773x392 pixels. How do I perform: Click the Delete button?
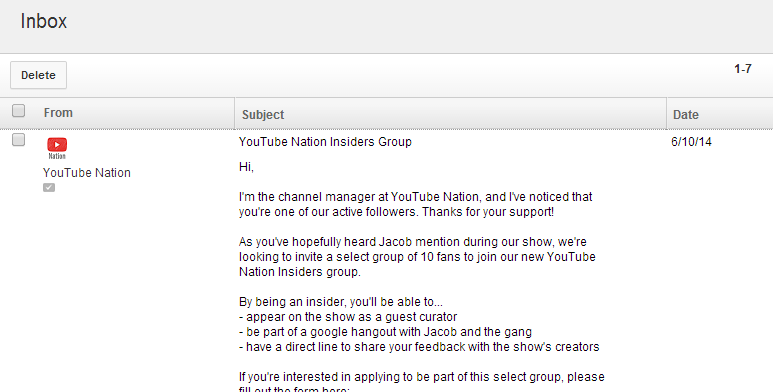[x=38, y=75]
